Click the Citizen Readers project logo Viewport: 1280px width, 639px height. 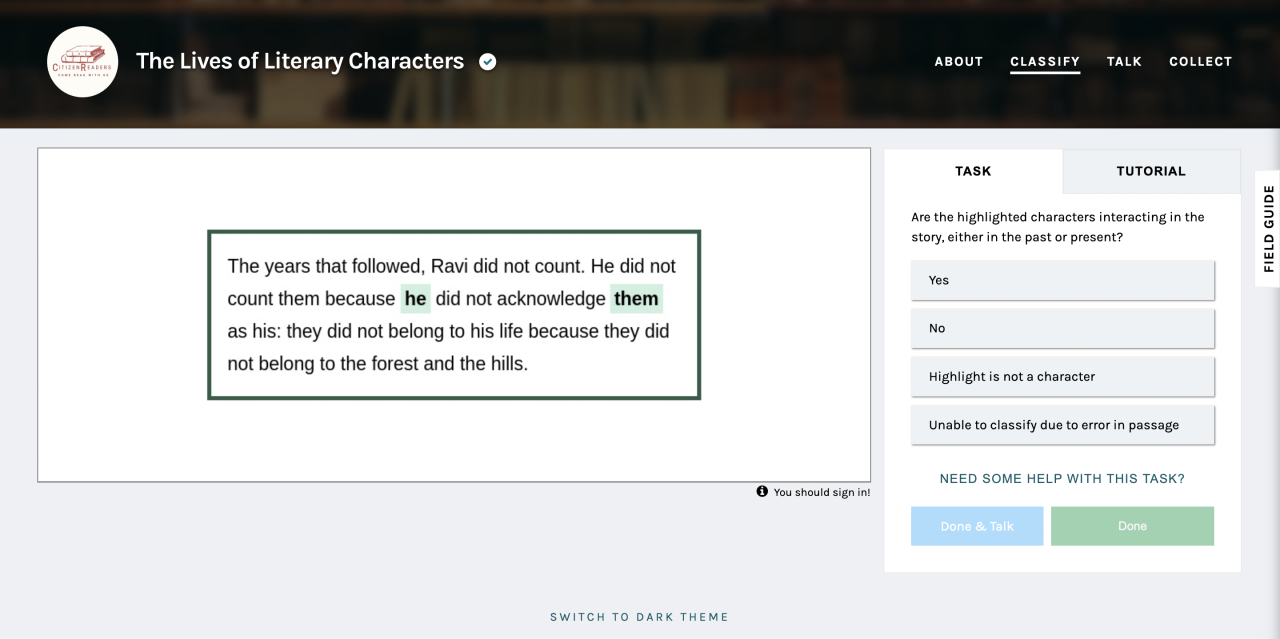tap(83, 62)
